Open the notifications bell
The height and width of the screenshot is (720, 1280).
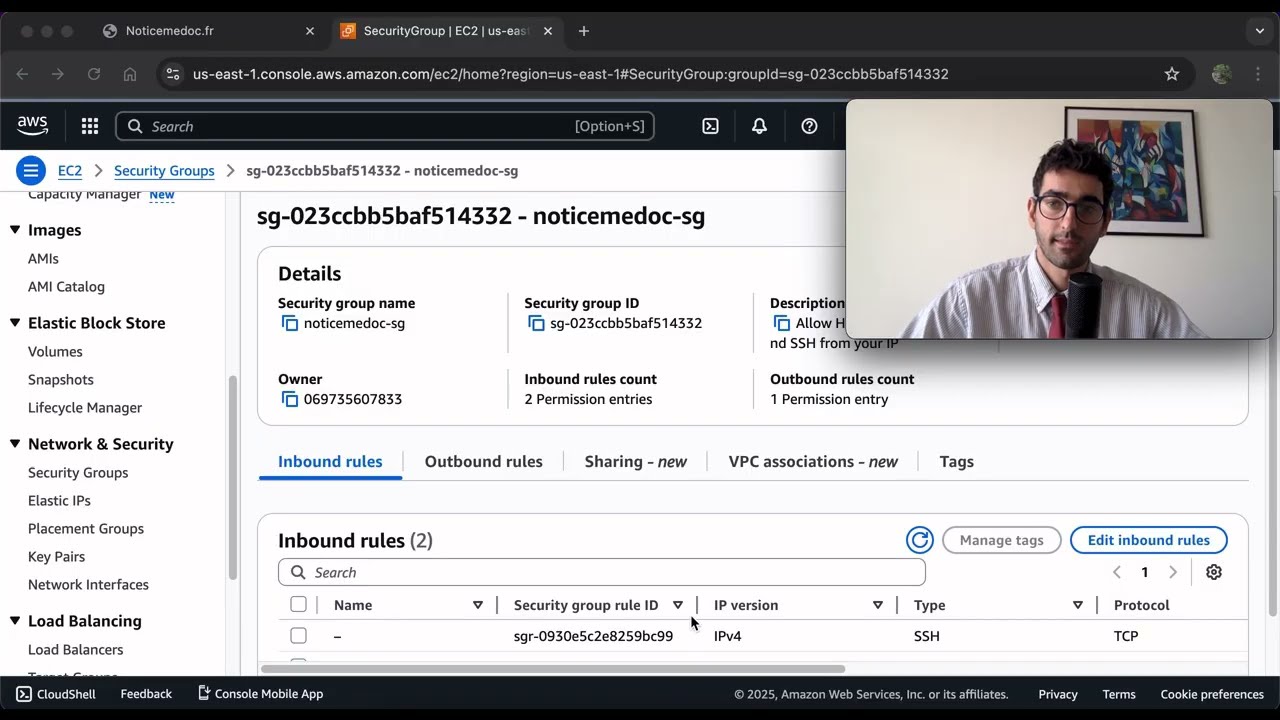[759, 126]
